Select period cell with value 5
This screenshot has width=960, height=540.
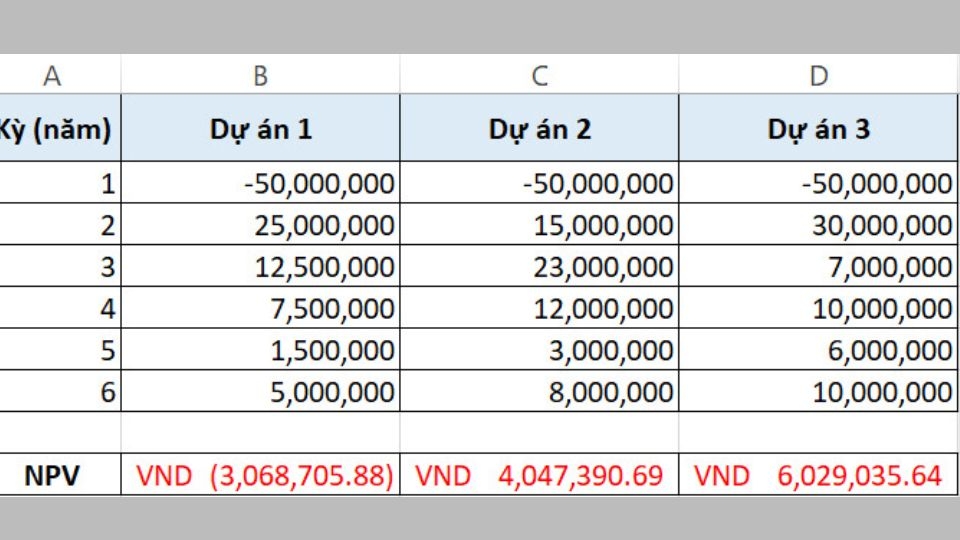point(60,349)
